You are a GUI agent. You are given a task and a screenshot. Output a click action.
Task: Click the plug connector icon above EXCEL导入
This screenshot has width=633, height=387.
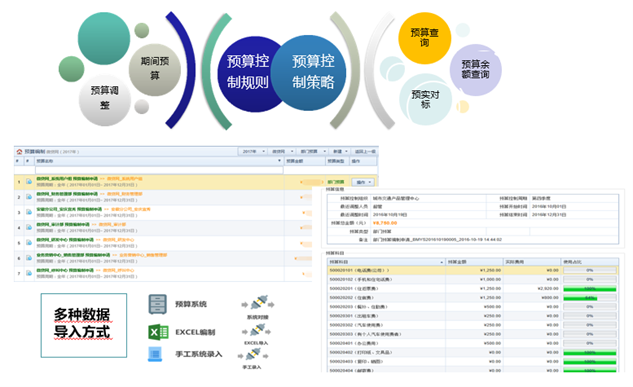(x=256, y=331)
